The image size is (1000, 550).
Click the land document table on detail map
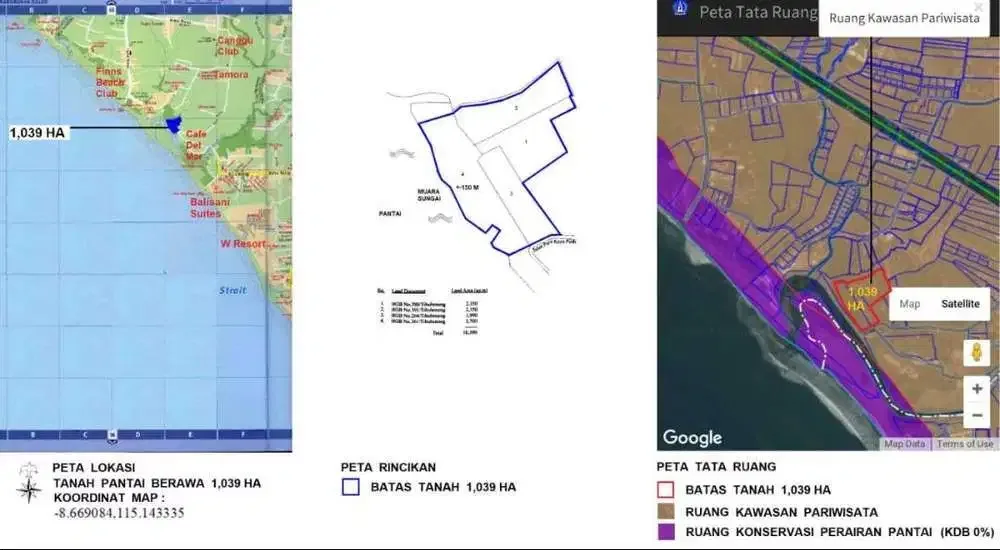pyautogui.click(x=432, y=311)
